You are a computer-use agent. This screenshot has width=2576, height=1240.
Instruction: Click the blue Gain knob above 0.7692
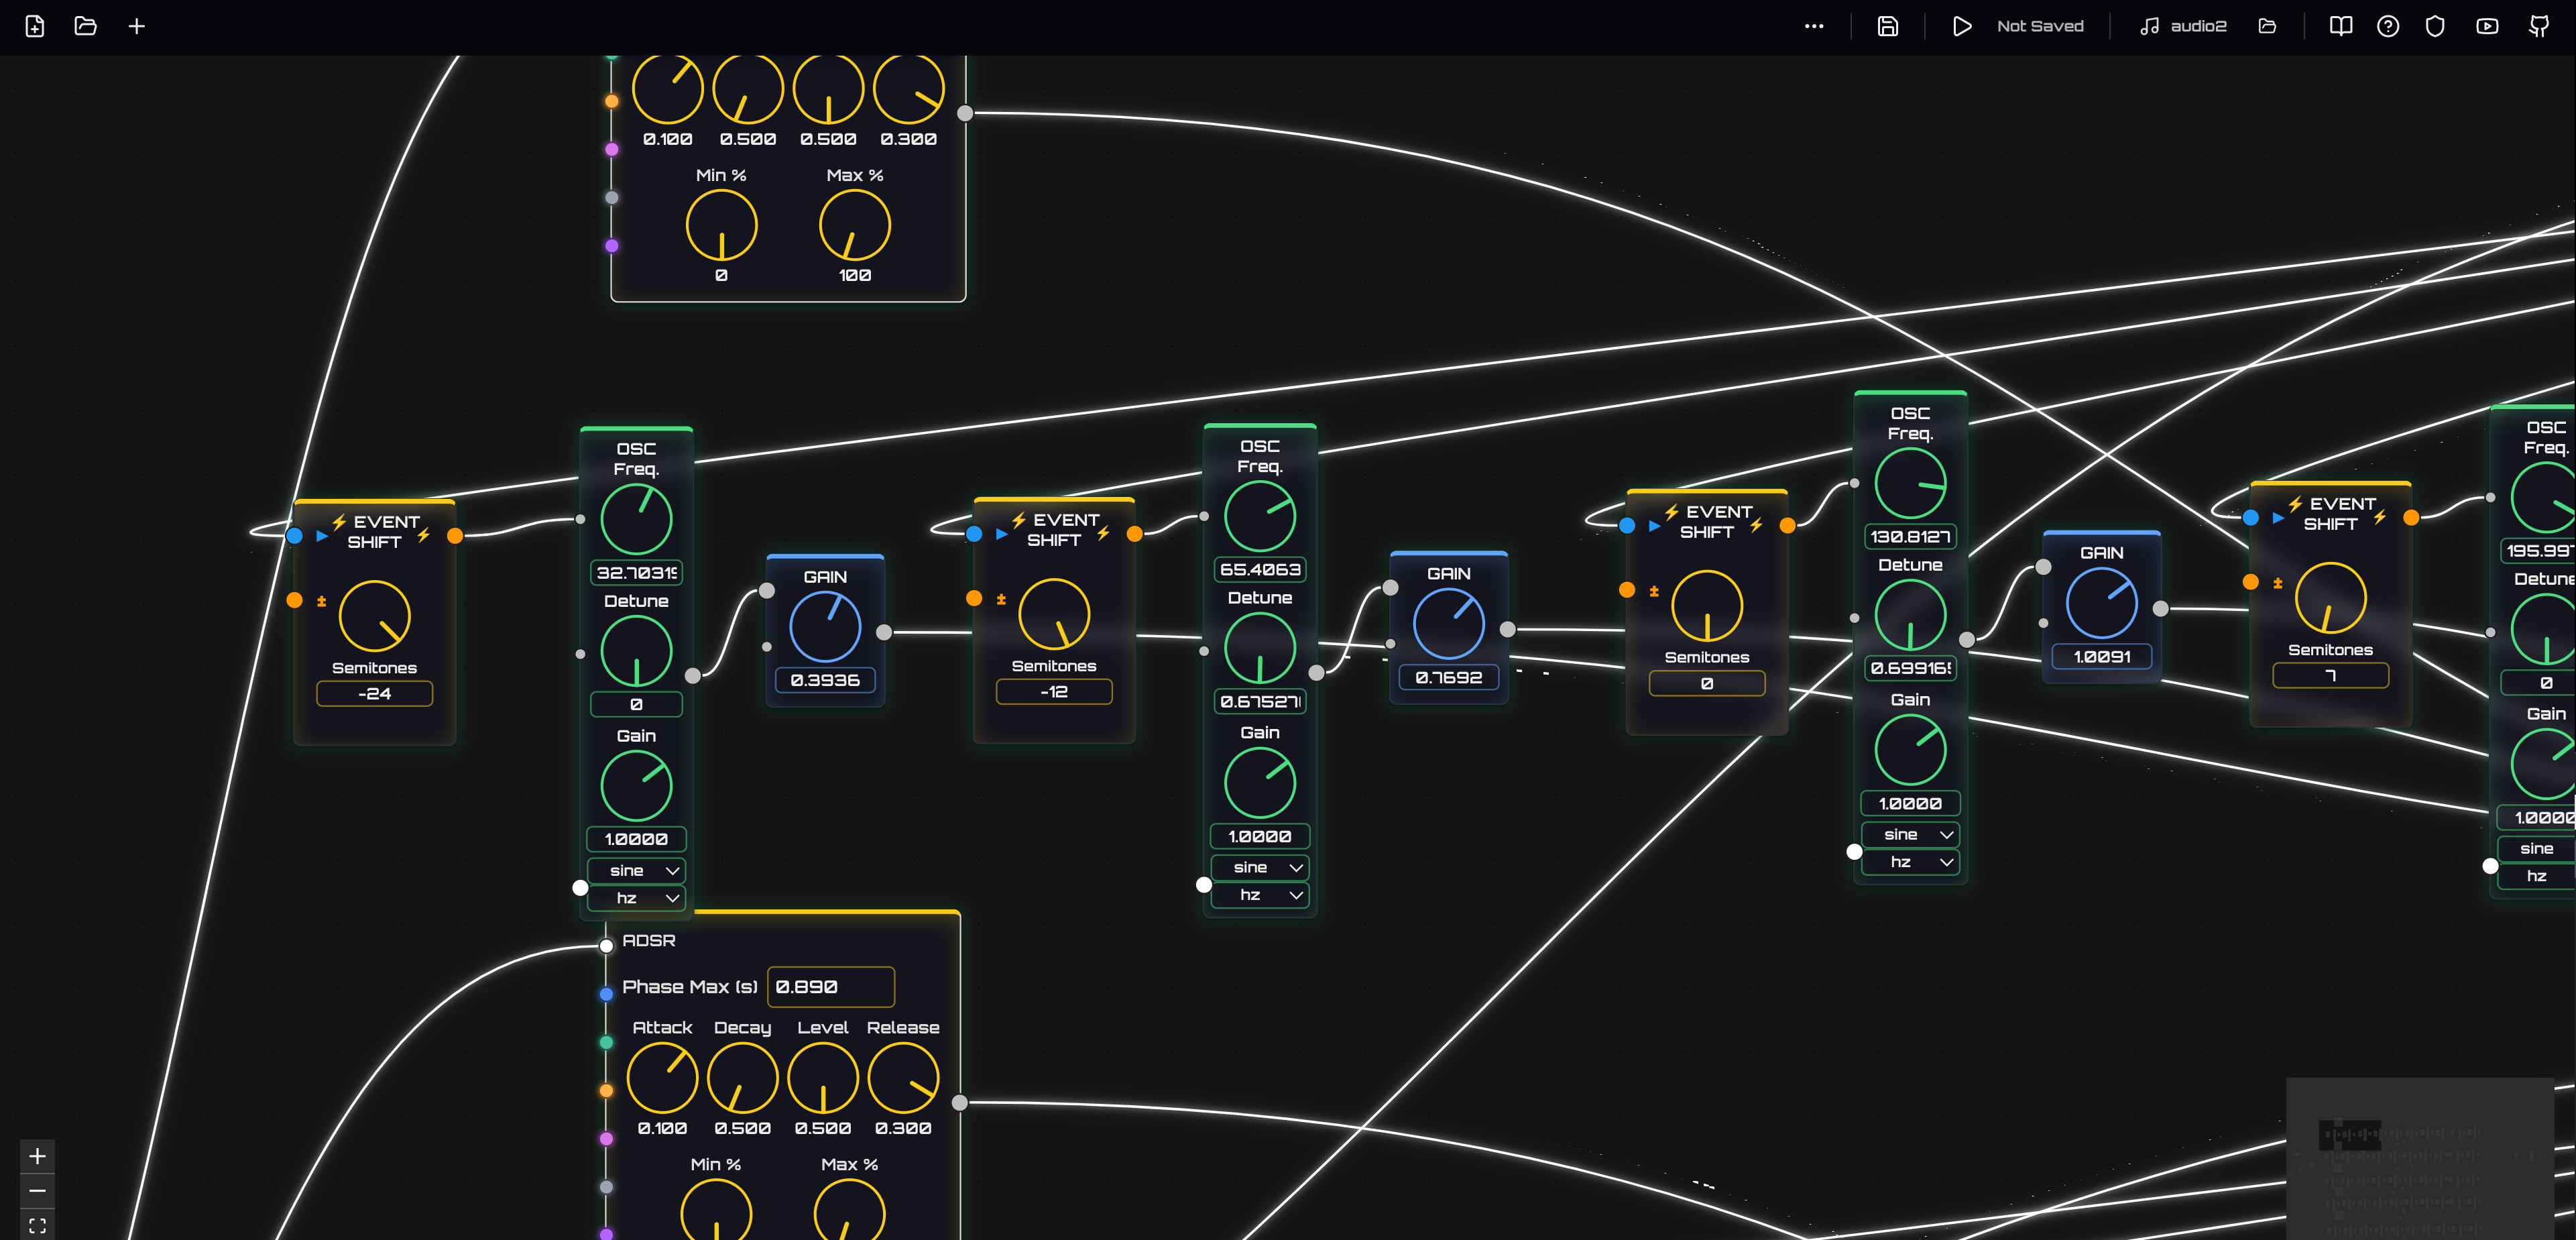[x=1449, y=625]
